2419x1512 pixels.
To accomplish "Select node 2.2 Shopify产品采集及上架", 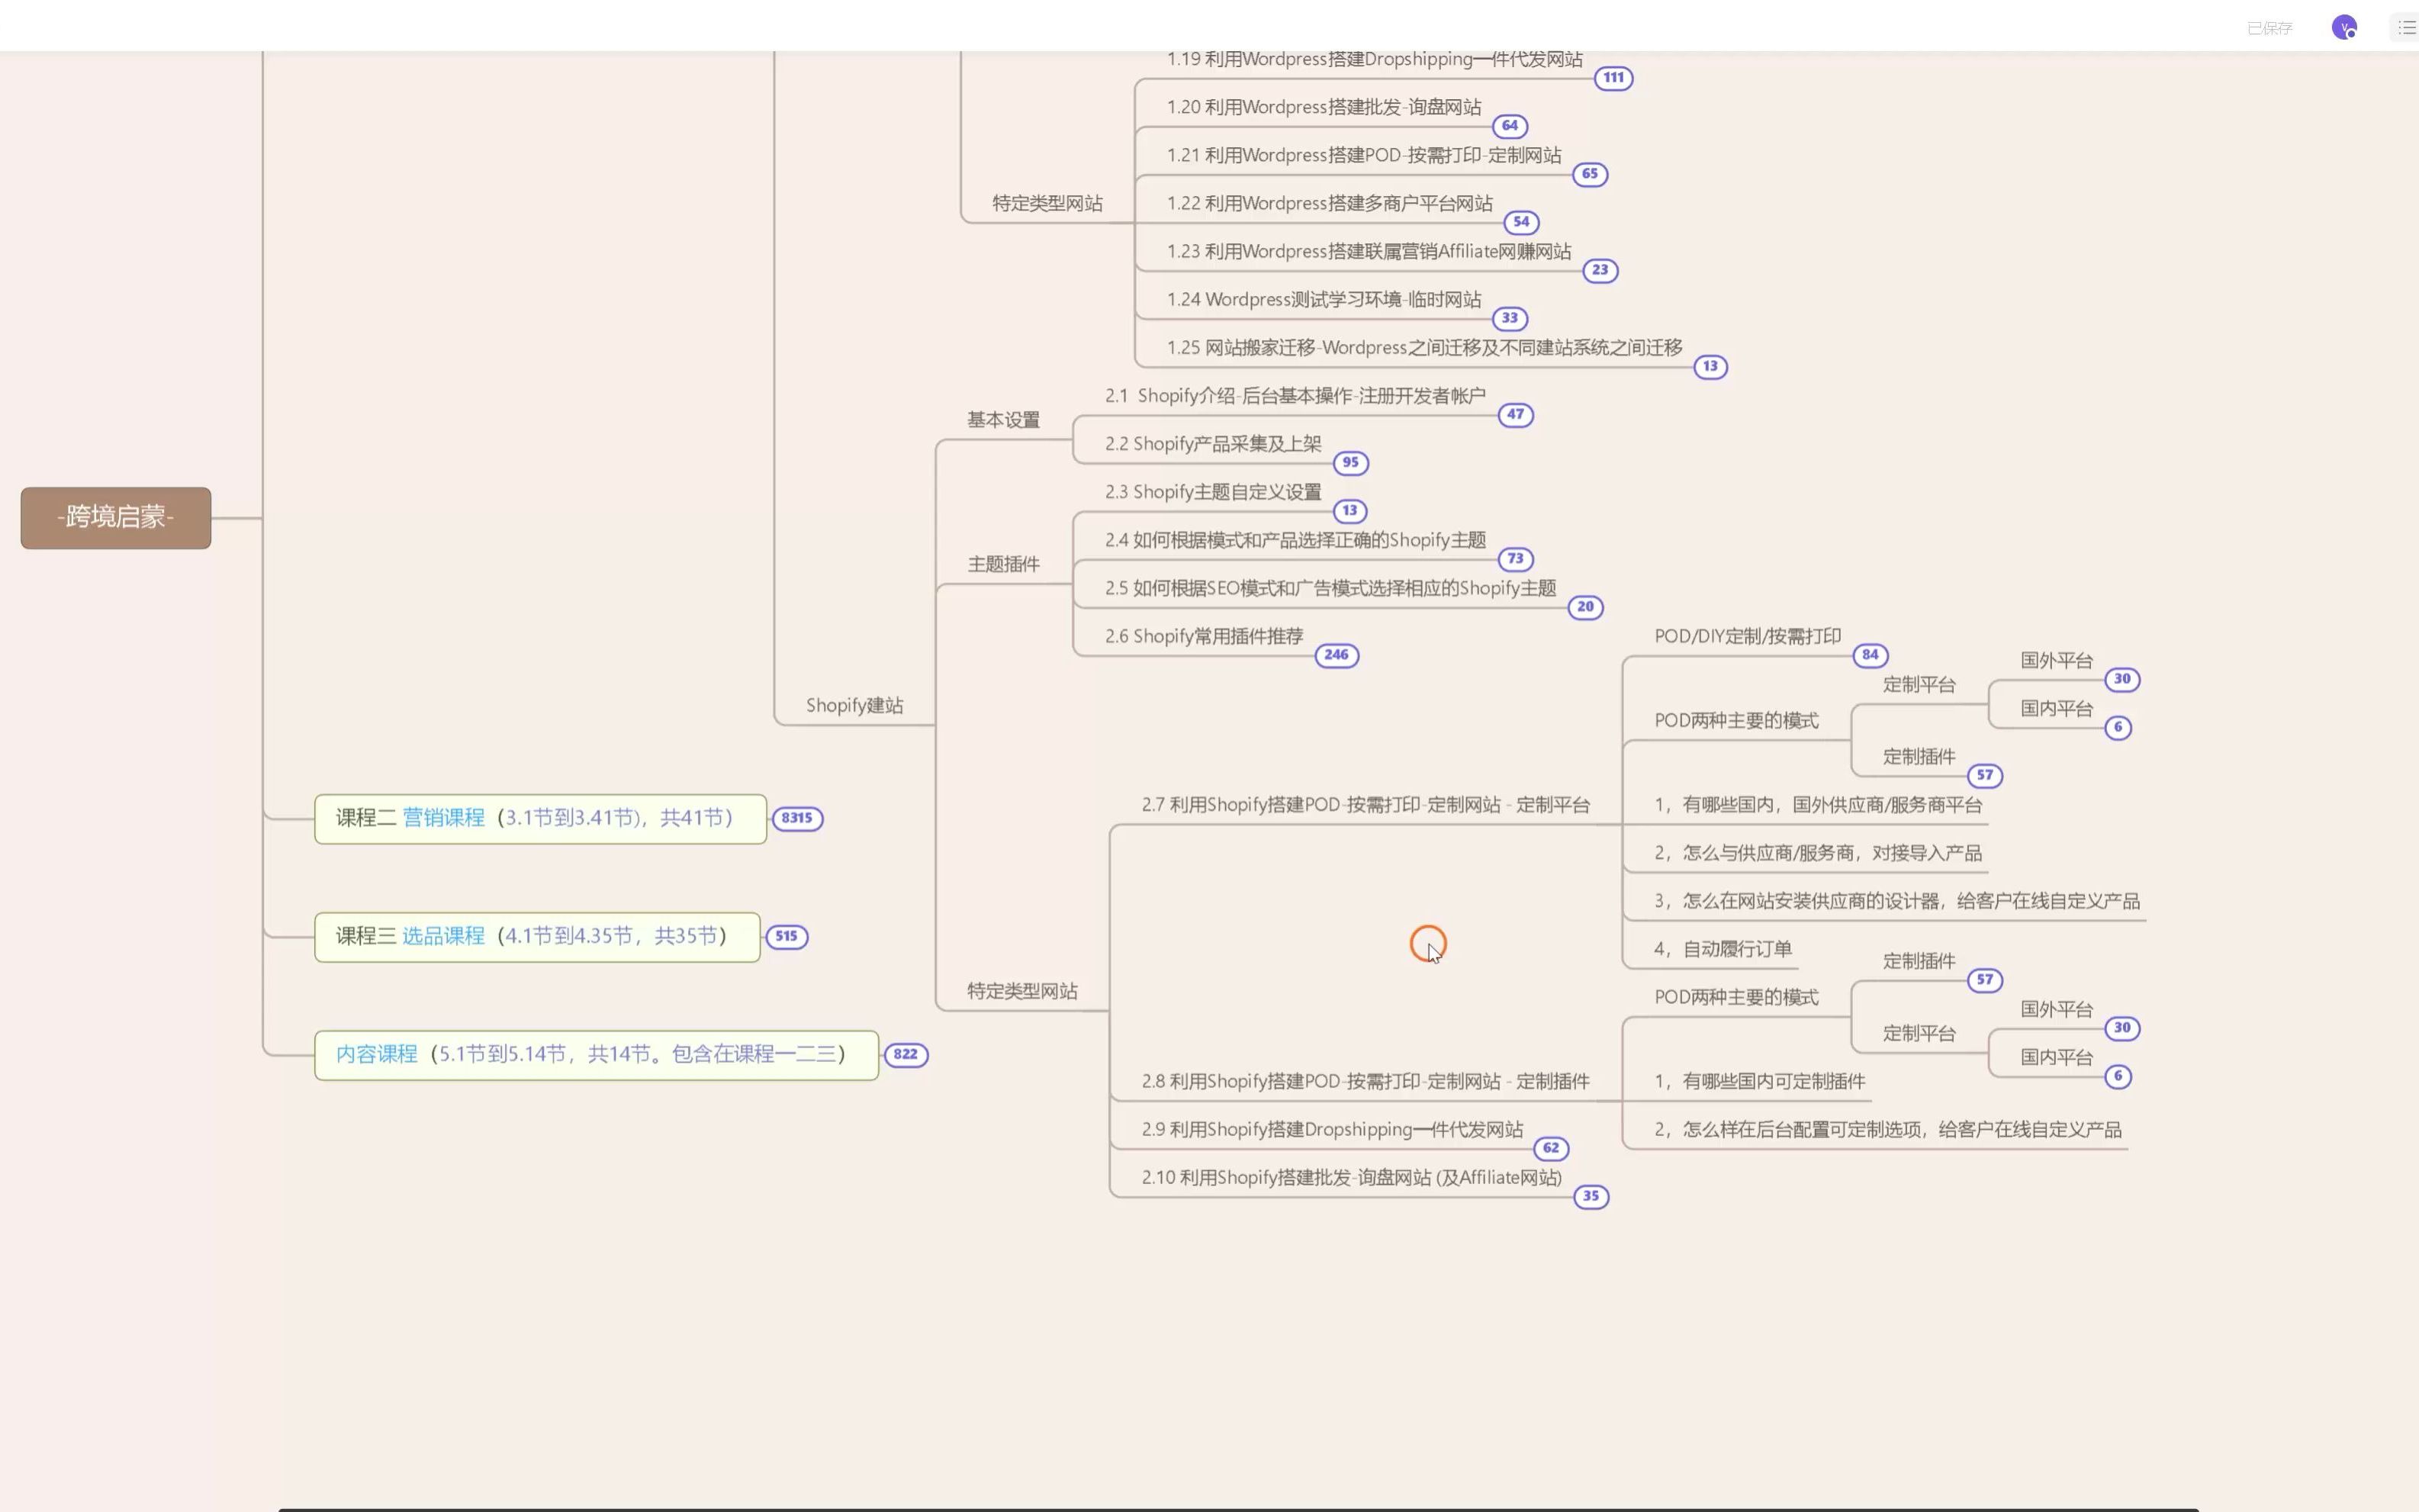I will [1213, 443].
